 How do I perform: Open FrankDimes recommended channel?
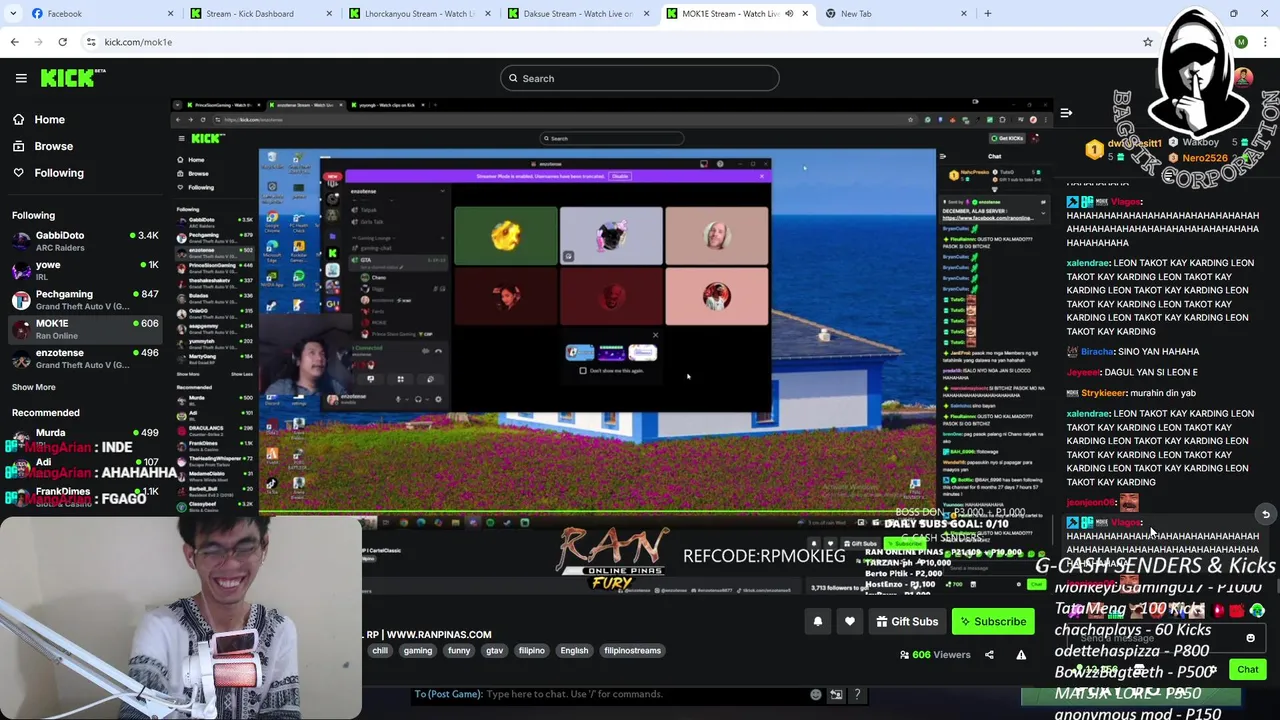pyautogui.click(x=85, y=495)
